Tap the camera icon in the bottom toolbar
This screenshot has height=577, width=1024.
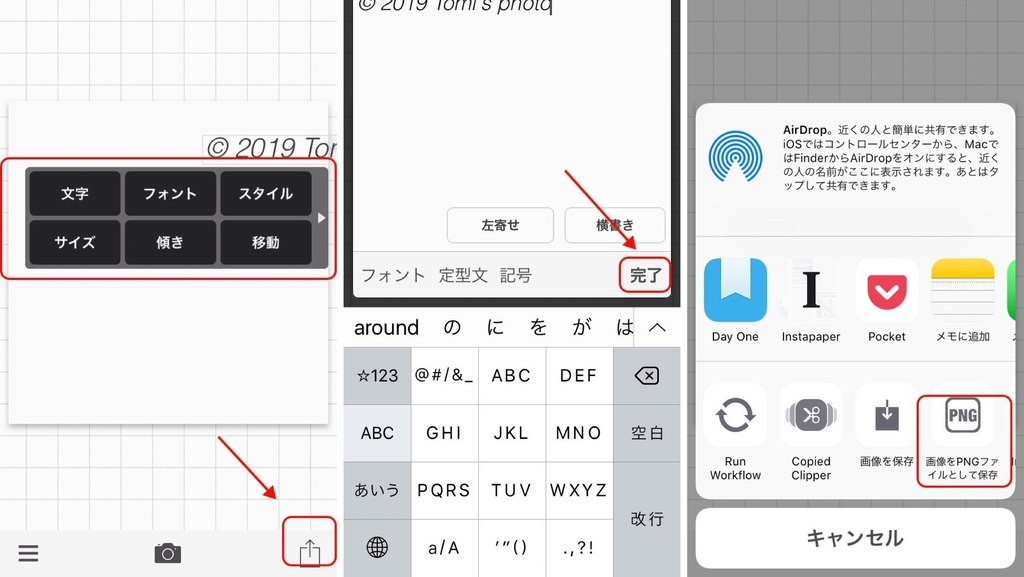167,551
